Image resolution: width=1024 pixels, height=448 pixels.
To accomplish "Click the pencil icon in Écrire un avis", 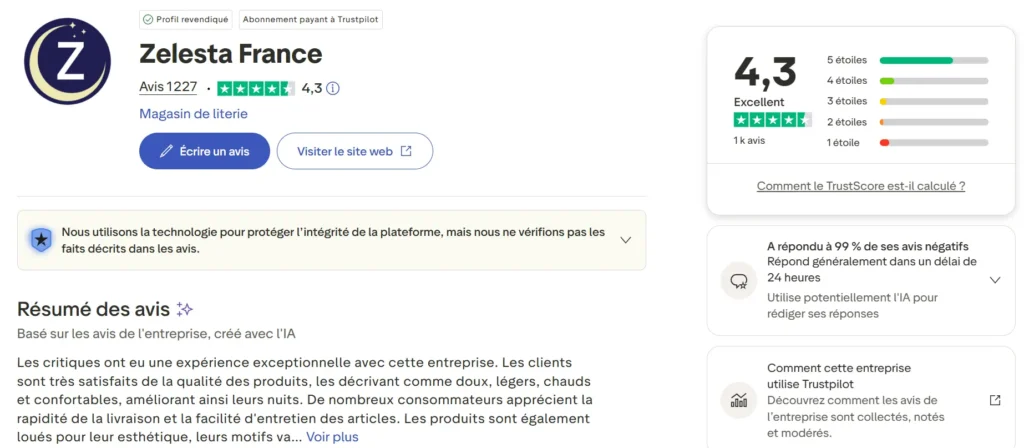I will click(x=166, y=152).
